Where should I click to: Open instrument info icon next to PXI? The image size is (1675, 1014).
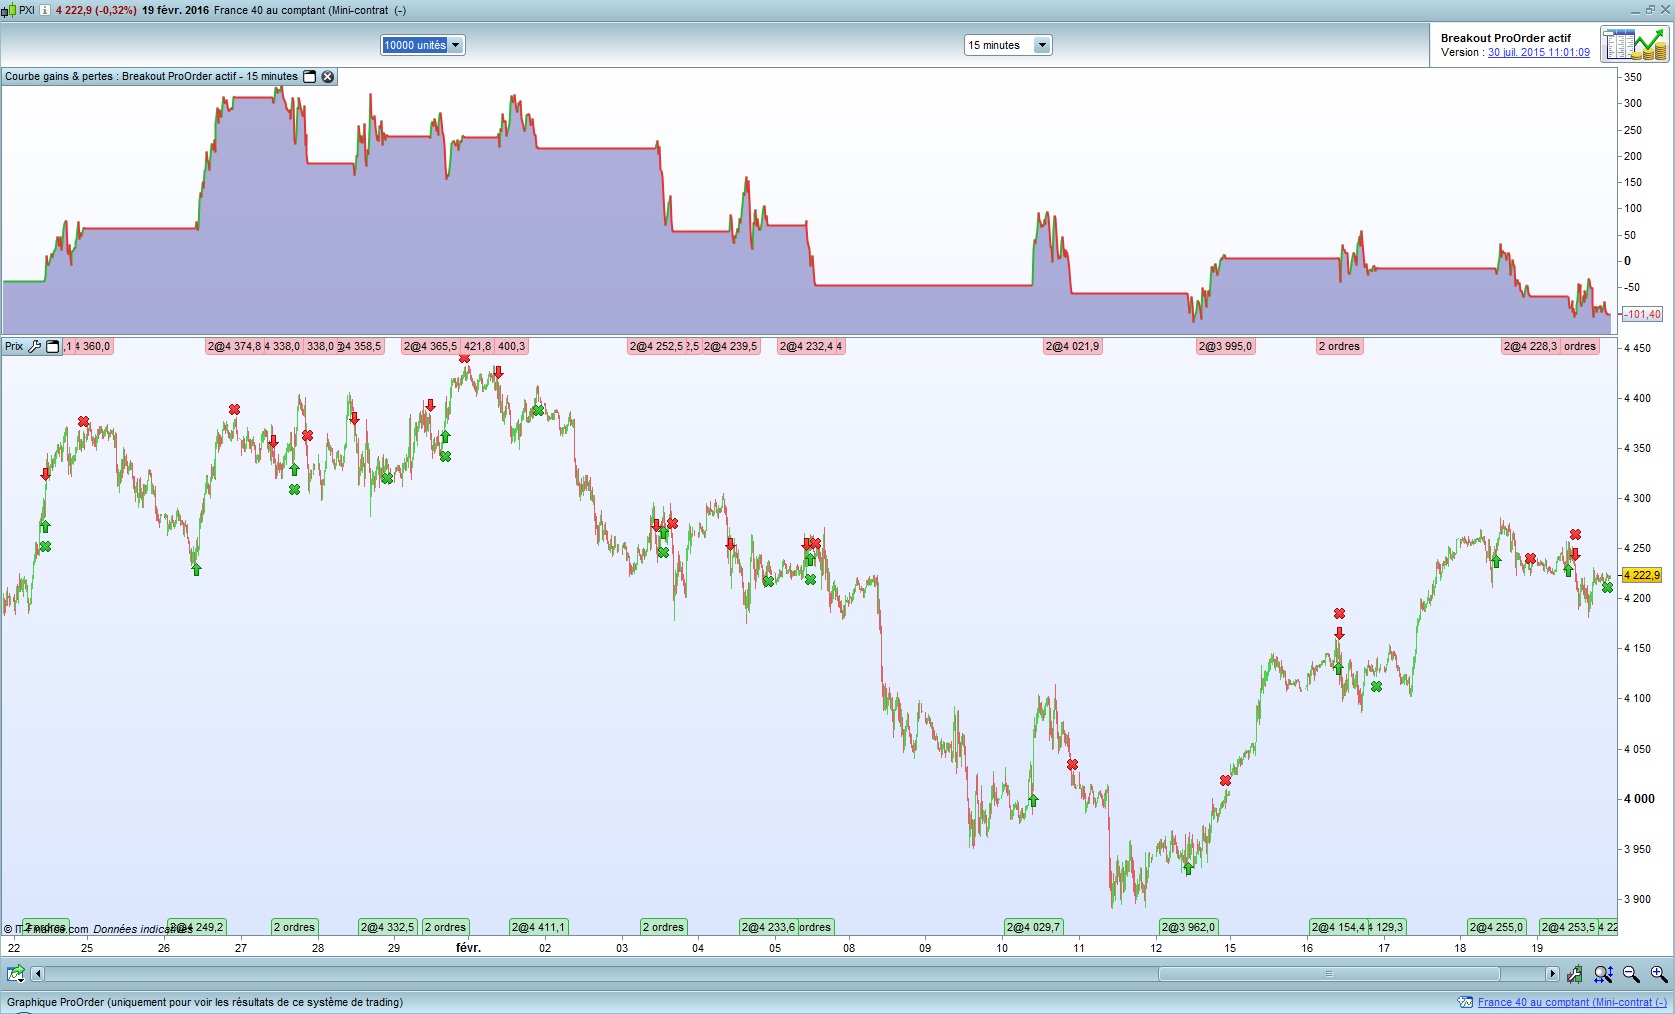(45, 10)
